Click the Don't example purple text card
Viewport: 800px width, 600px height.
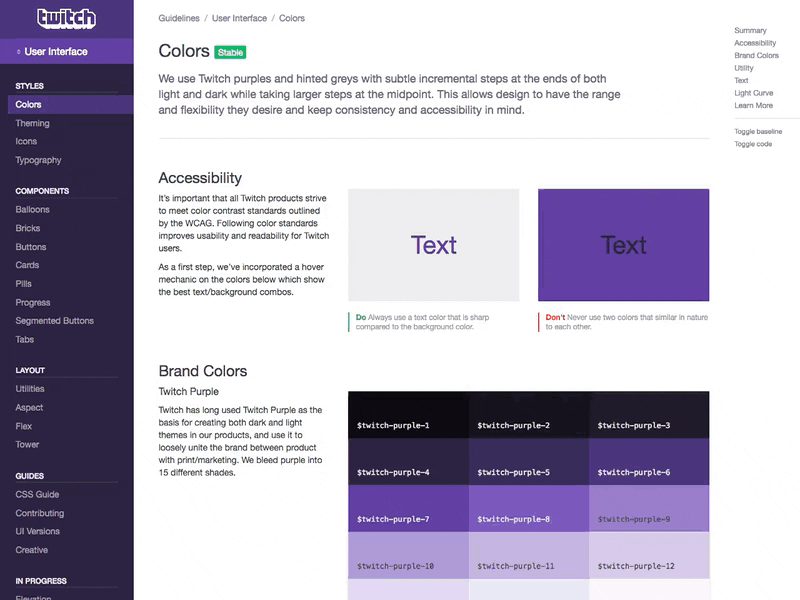coord(623,245)
